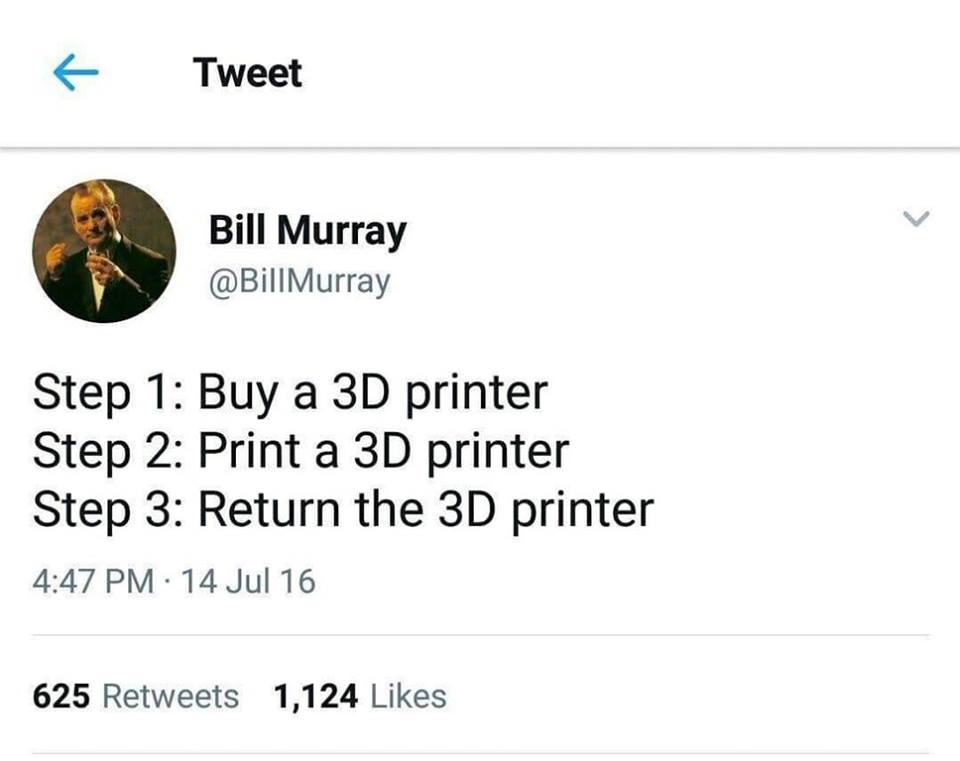
Task: Select the "Step 3: Return the 3D printer" line
Action: point(343,510)
